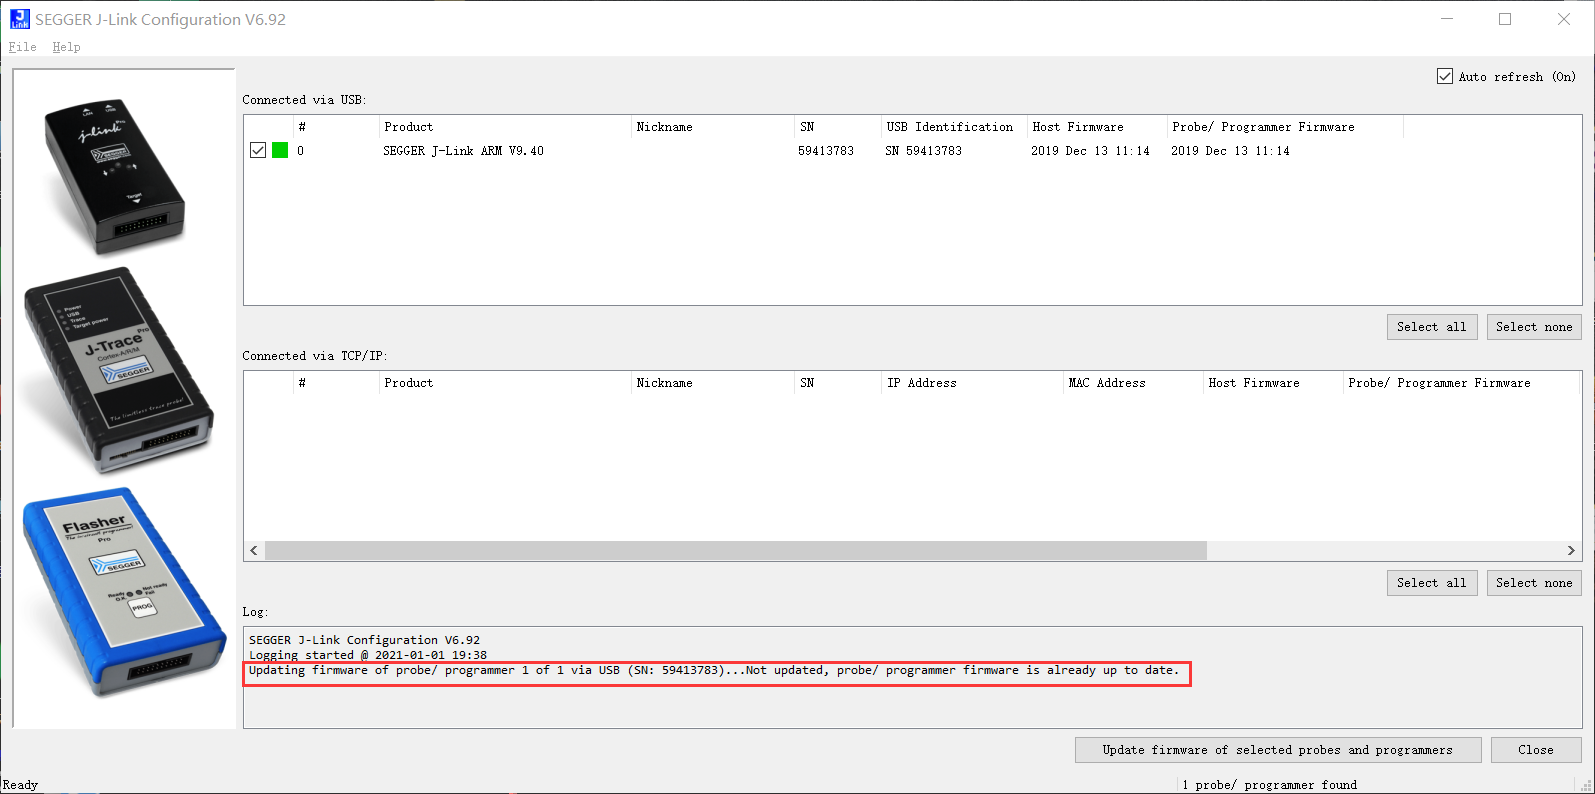Screen dimensions: 1595x794
Task: Uncheck the probe 0 selection checkbox
Action: (258, 150)
